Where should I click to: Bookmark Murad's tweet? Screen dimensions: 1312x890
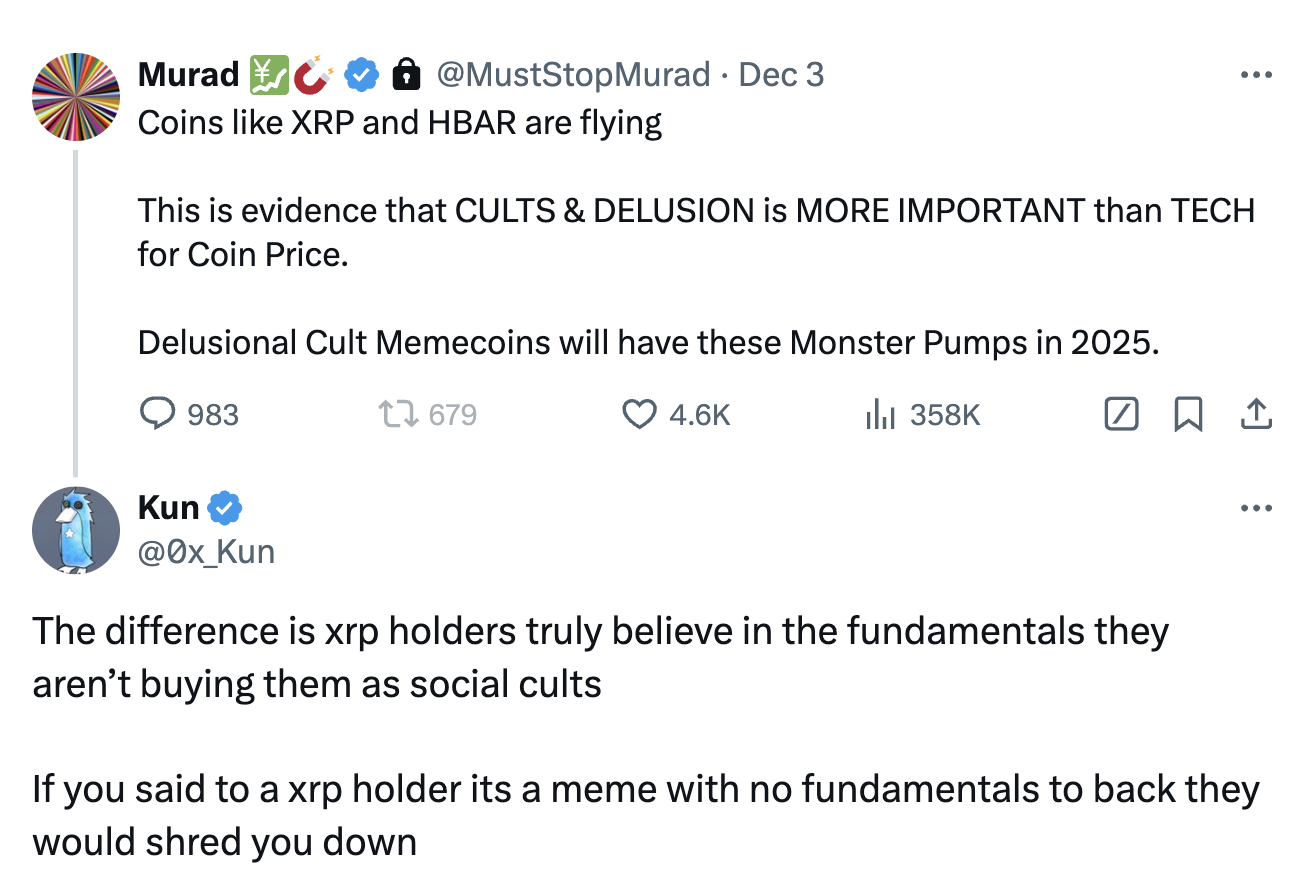[x=1189, y=414]
